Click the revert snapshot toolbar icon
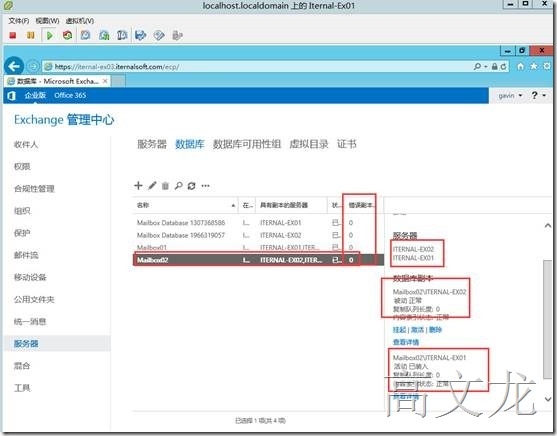 point(104,35)
